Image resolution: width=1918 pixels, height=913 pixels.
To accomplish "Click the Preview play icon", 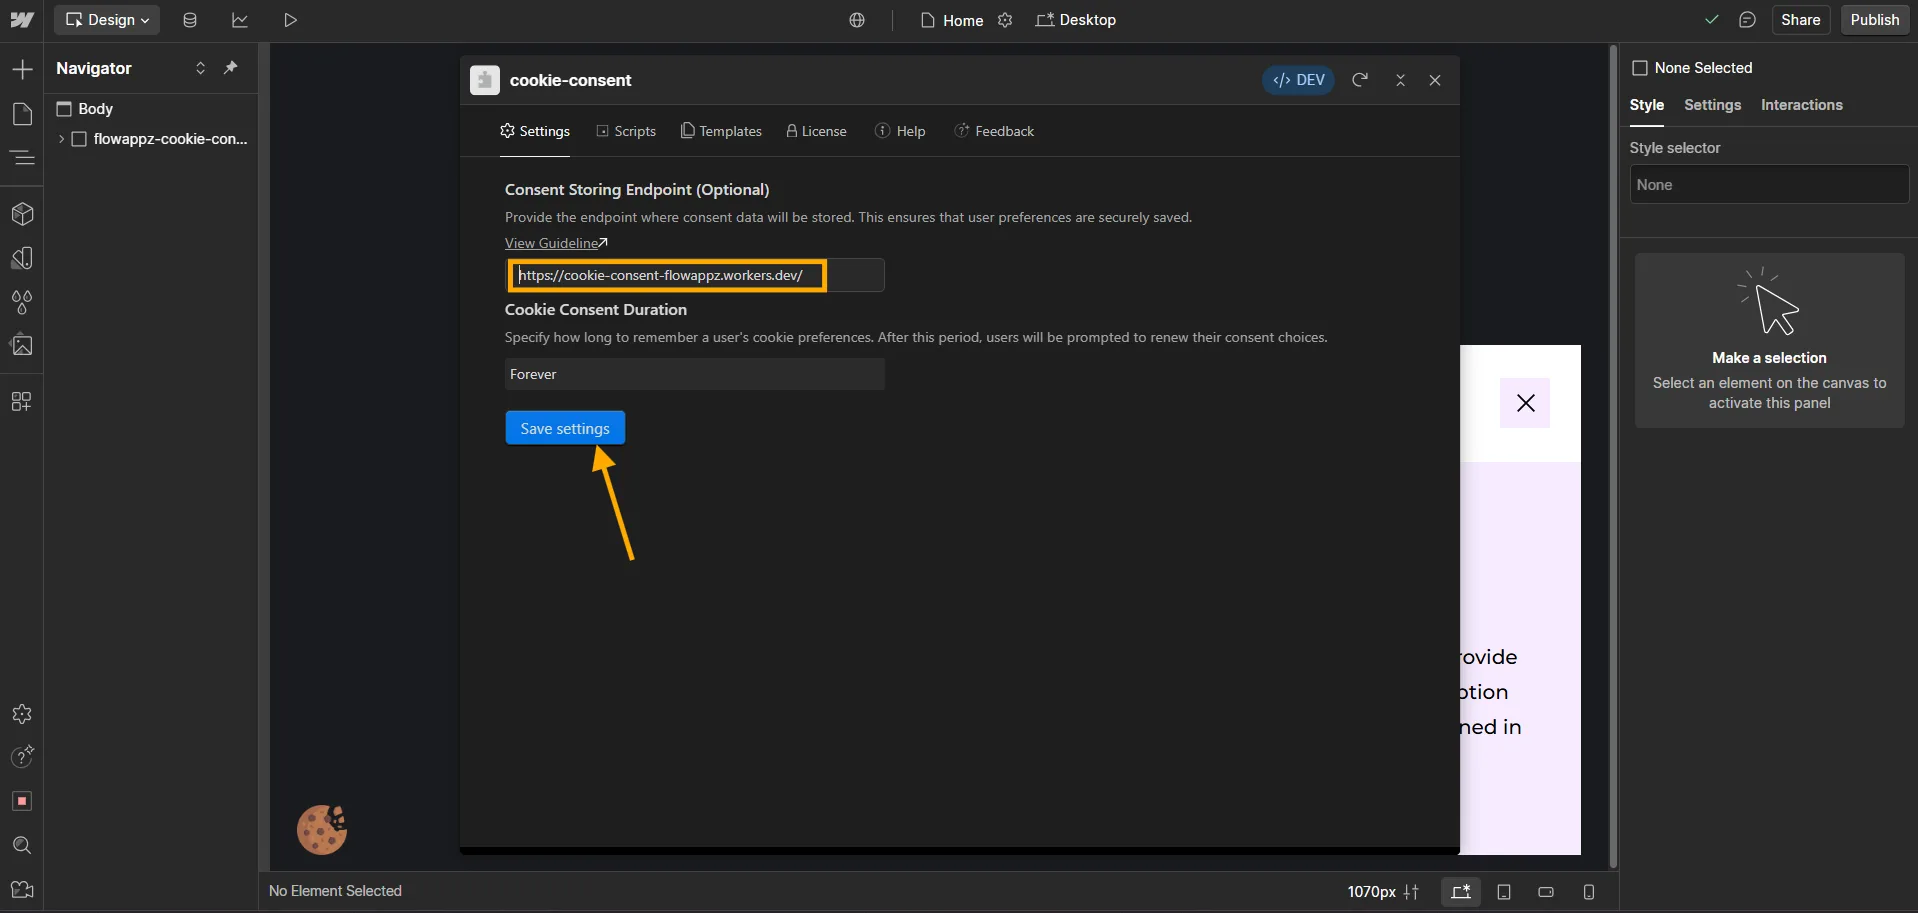I will [x=290, y=20].
